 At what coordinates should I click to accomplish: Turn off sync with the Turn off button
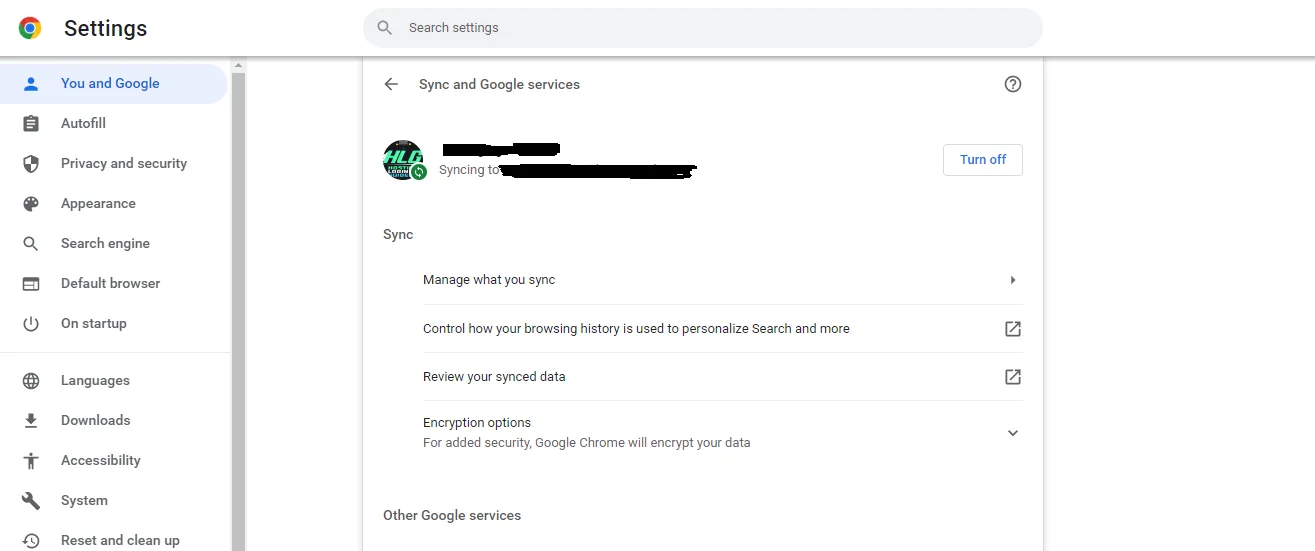[983, 160]
